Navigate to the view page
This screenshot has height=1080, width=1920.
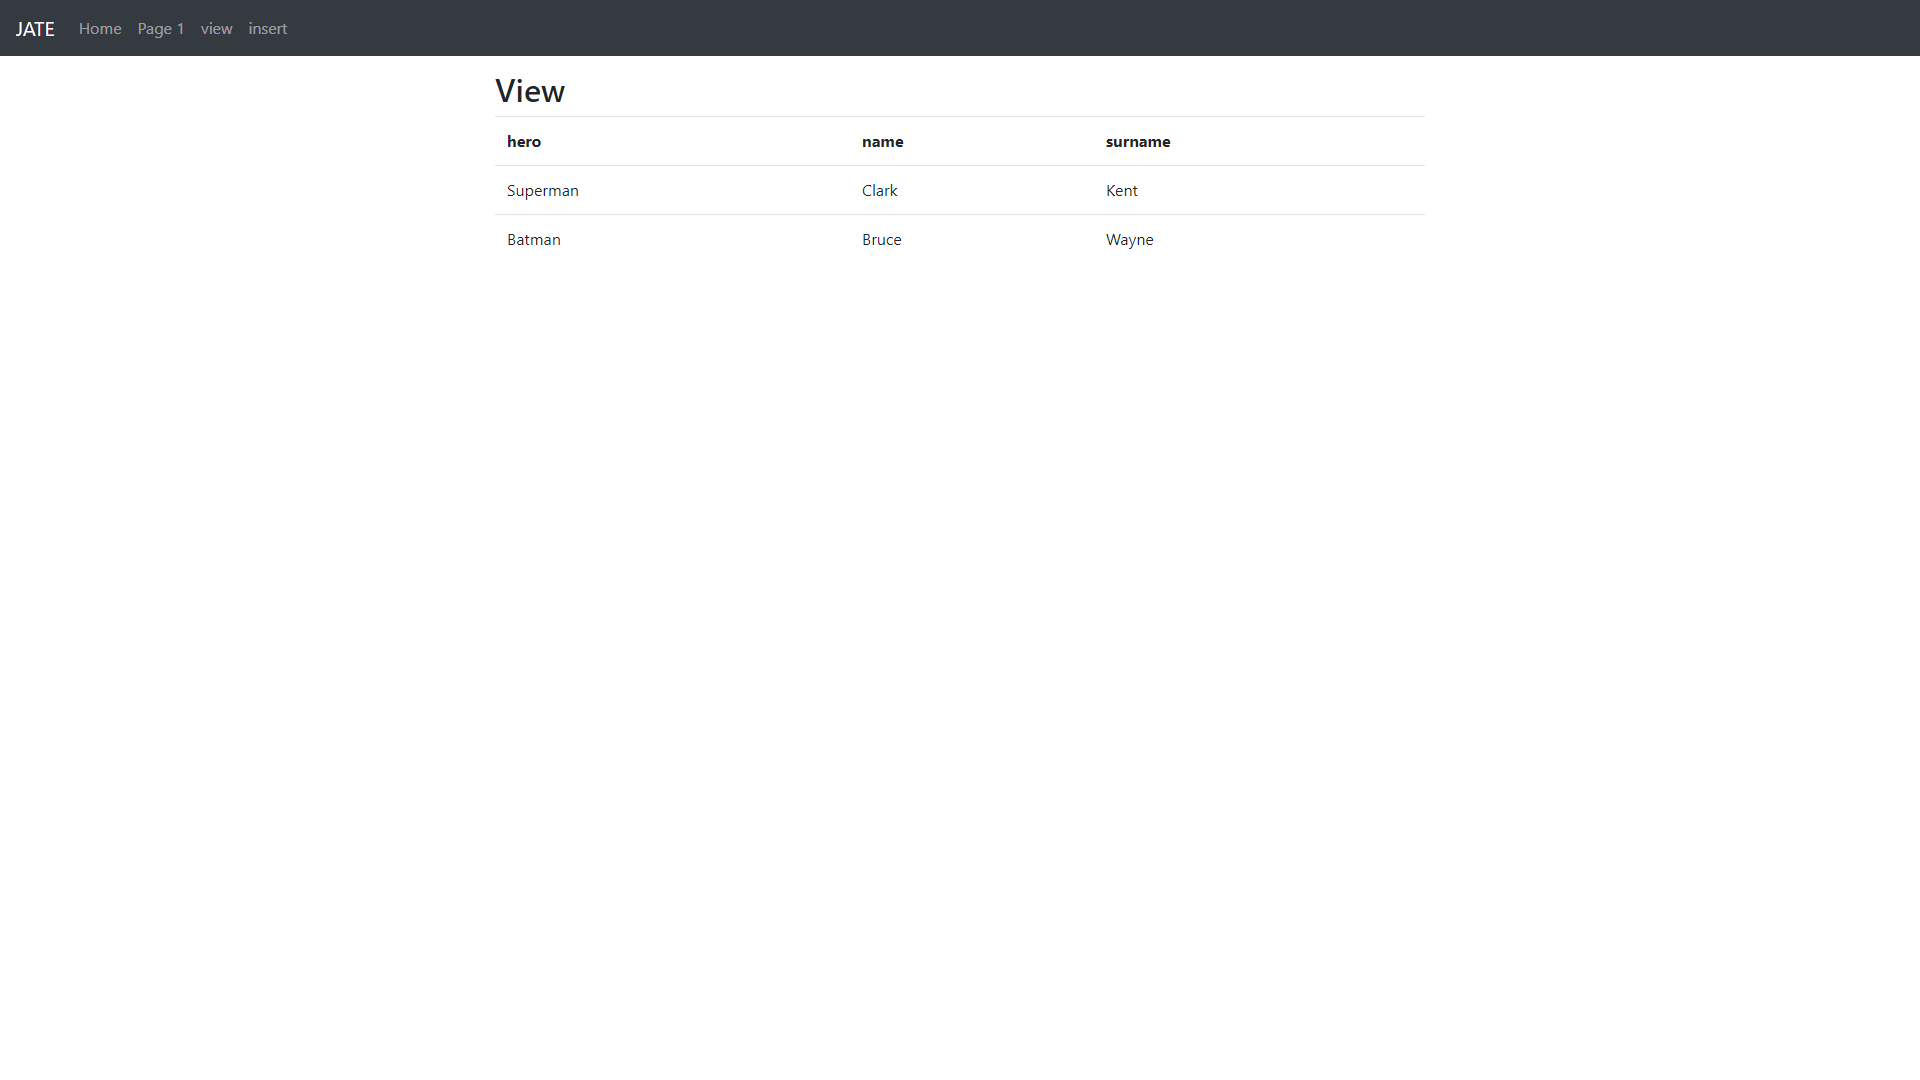coord(216,29)
